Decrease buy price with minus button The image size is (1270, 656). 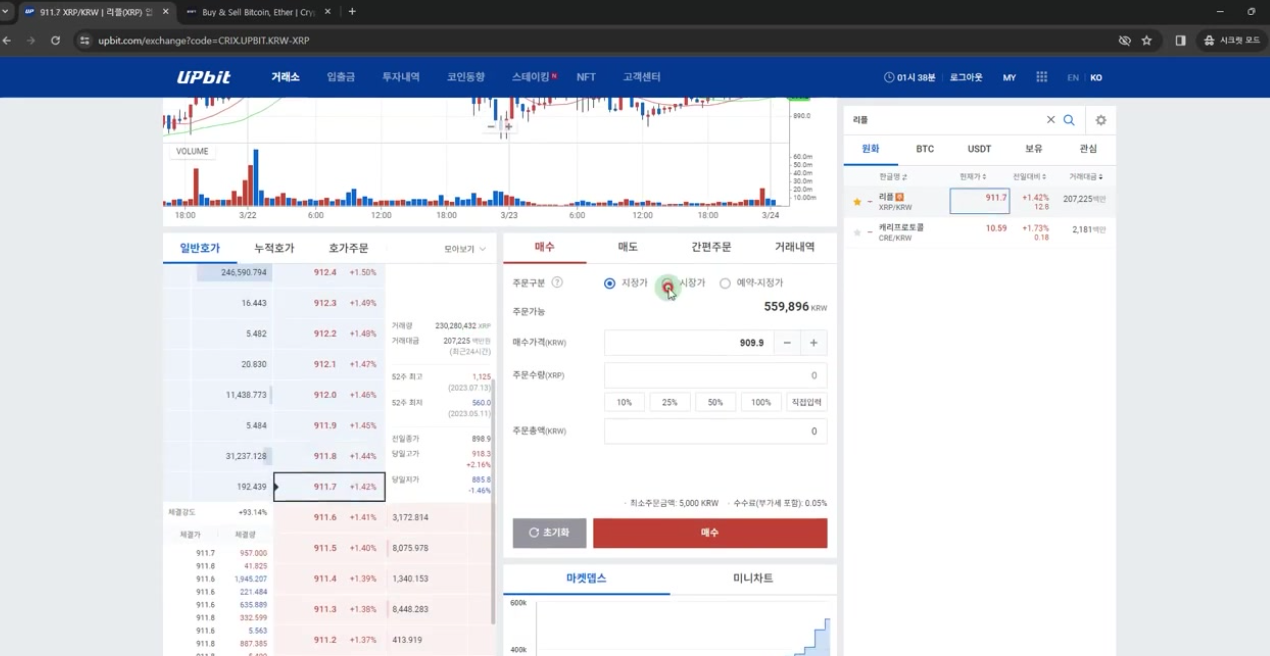click(x=787, y=343)
